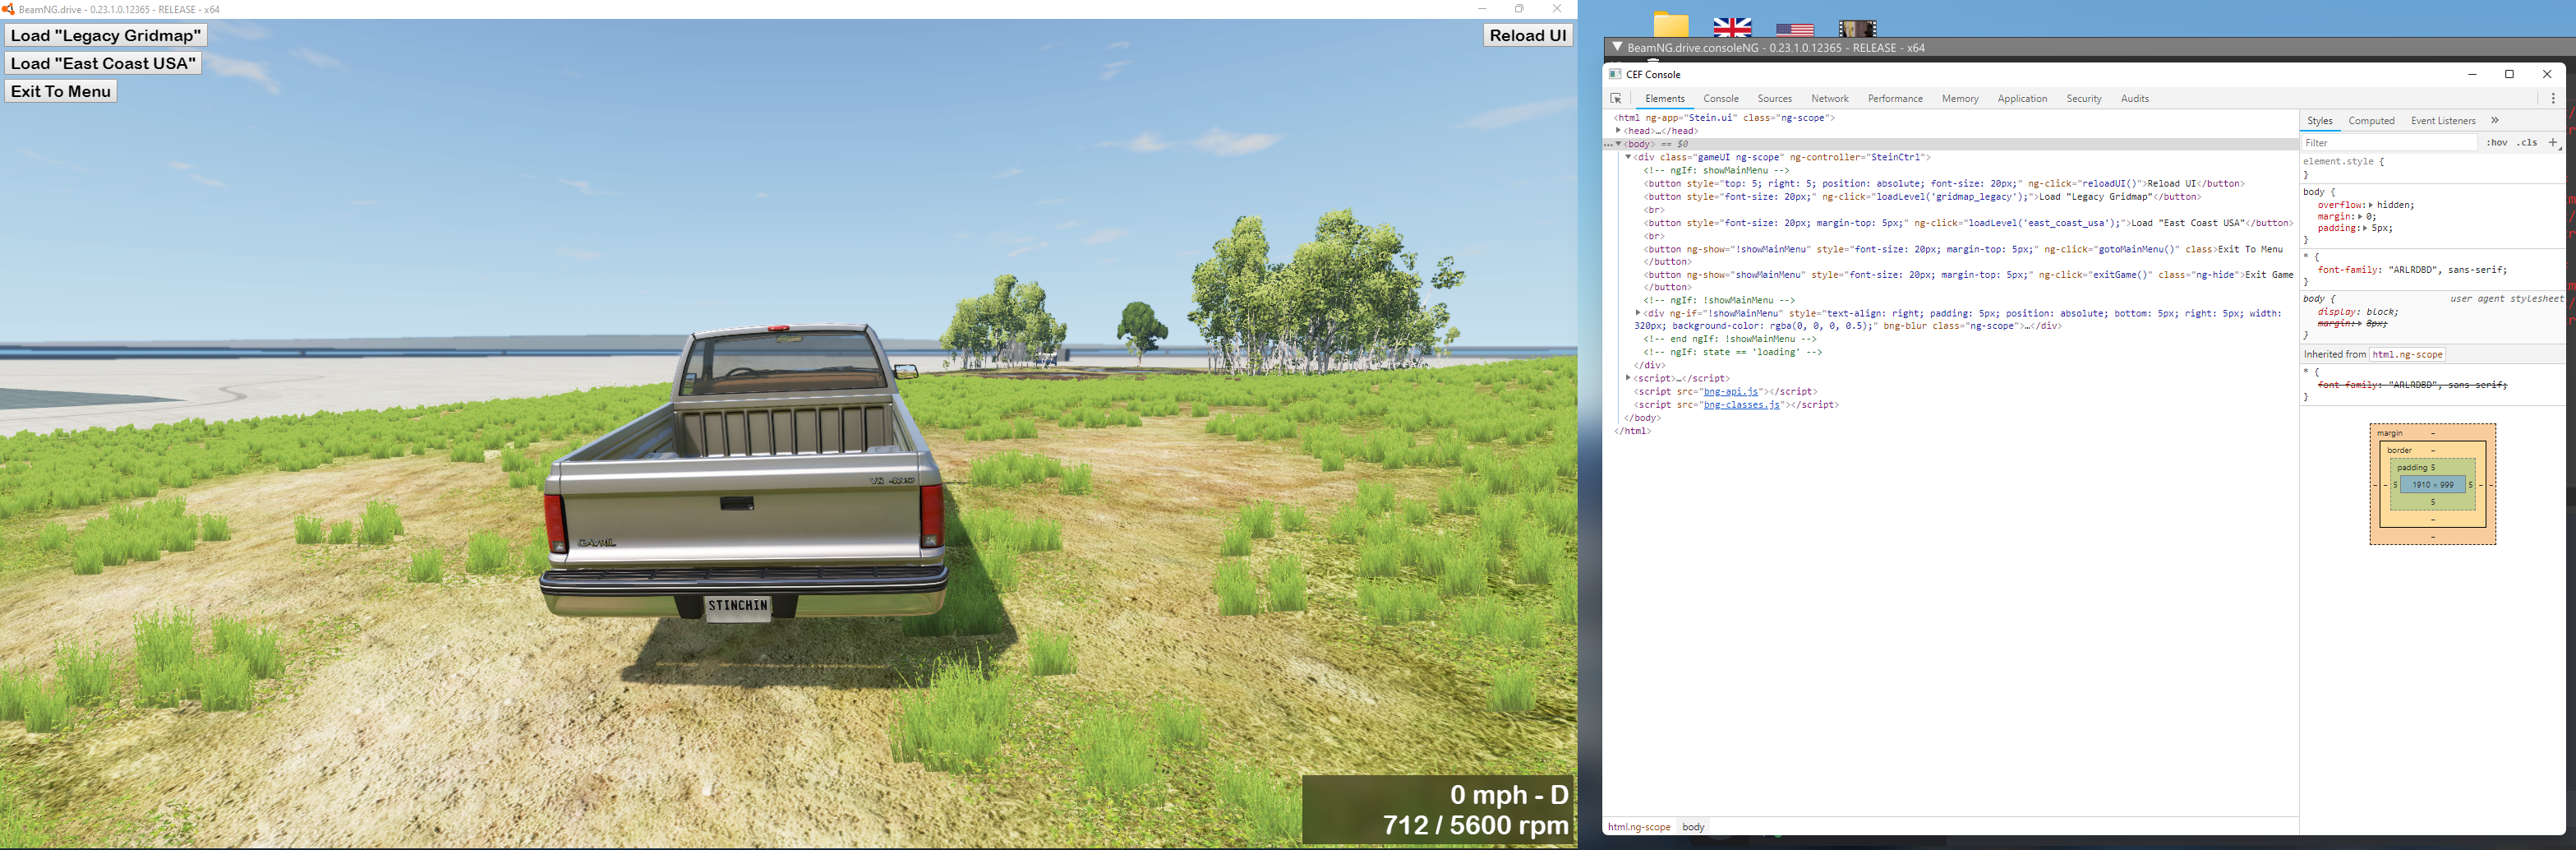
Task: Open the bng-classes.js script link
Action: [1742, 404]
